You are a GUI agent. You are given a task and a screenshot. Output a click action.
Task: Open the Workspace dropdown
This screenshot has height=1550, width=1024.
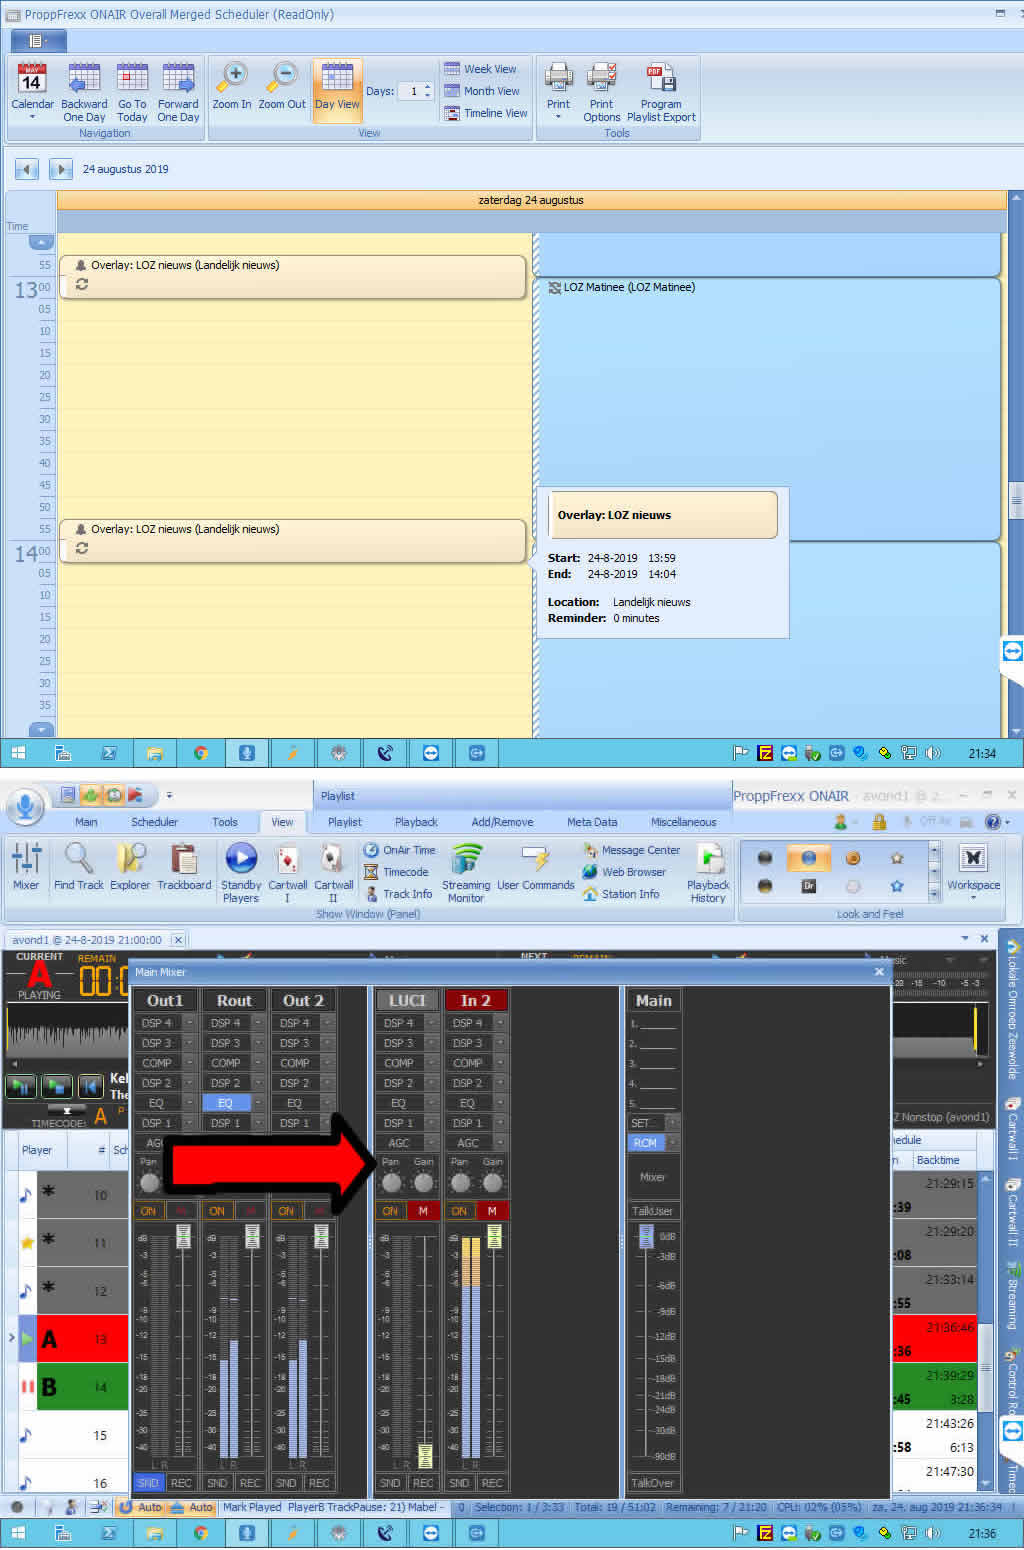(x=973, y=872)
